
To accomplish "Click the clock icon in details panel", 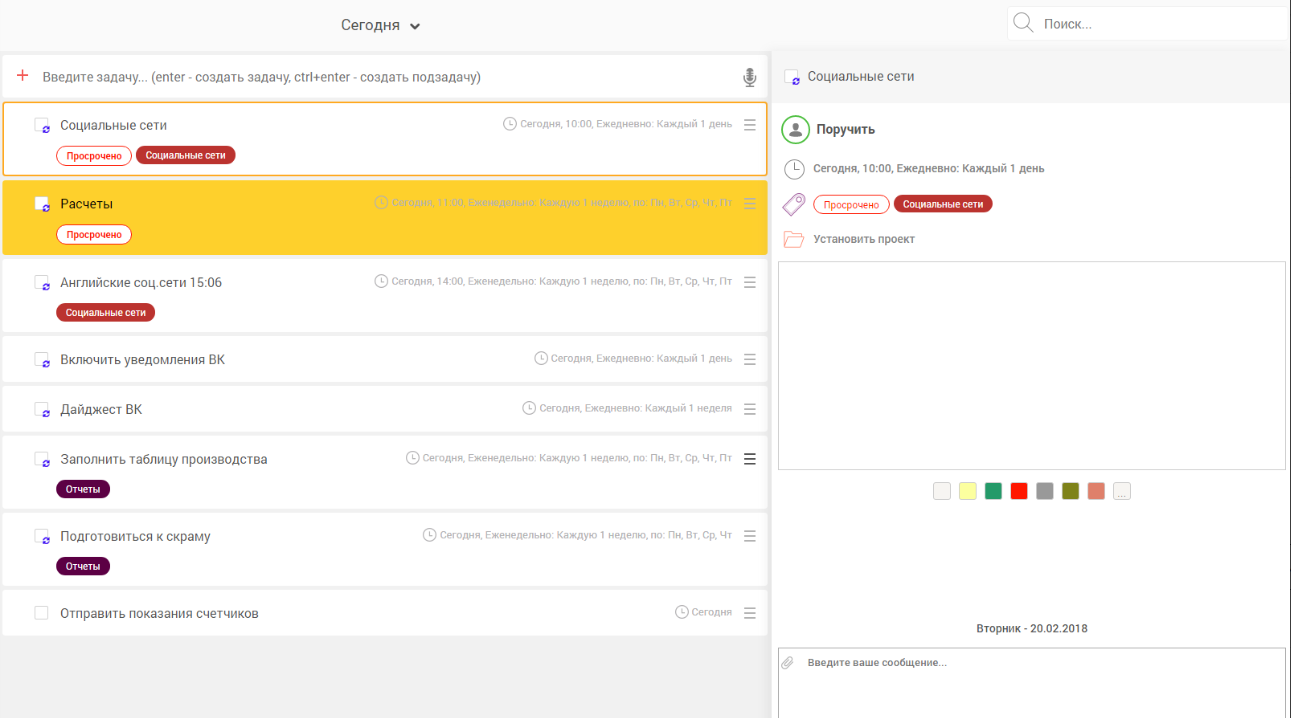I will point(794,169).
